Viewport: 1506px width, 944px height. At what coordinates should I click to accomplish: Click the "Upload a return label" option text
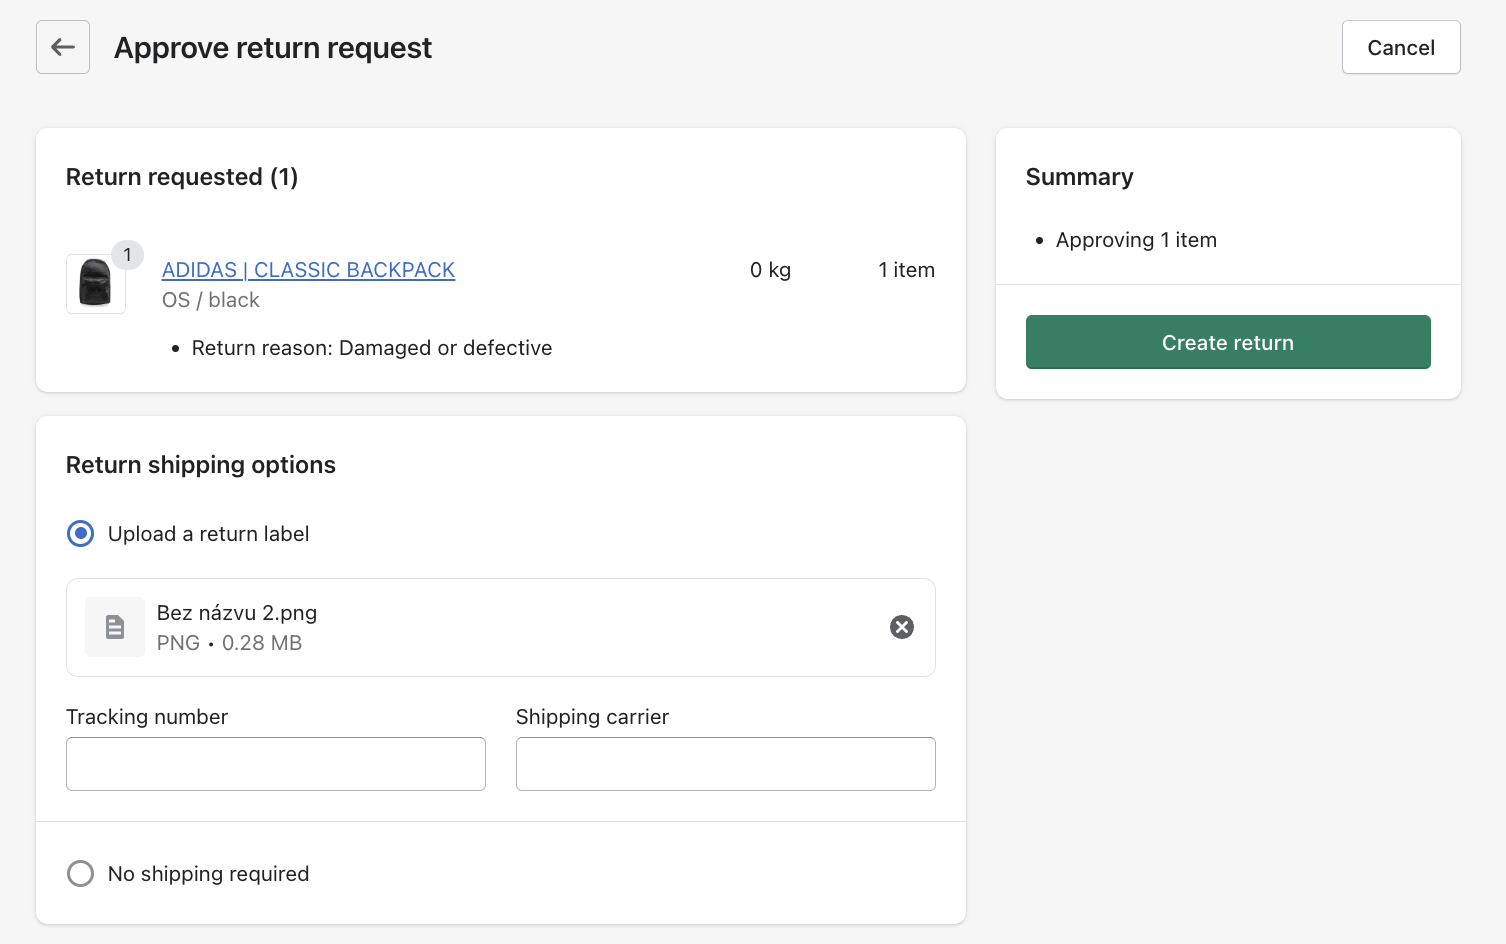click(208, 534)
